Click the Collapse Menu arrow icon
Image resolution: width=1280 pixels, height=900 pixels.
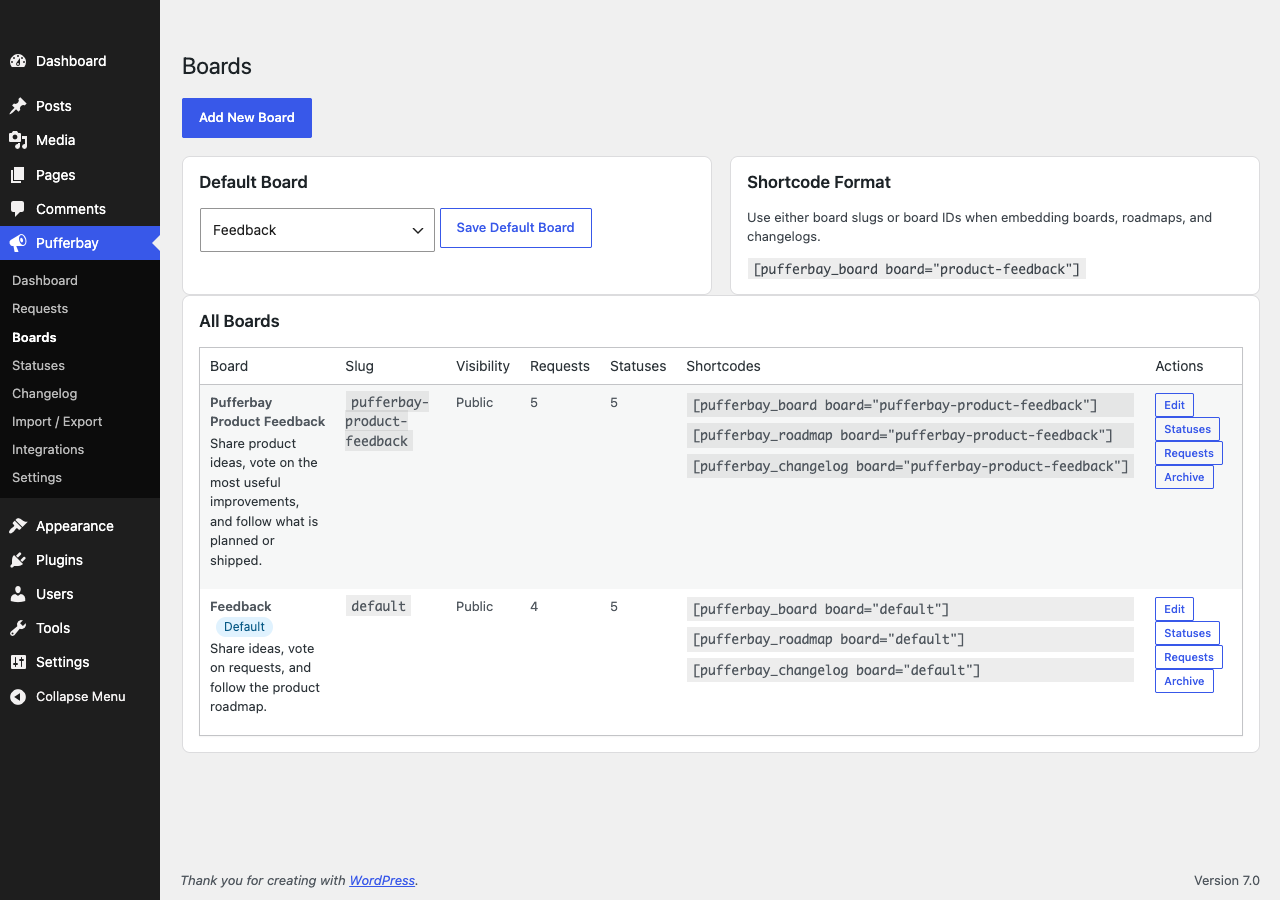click(18, 697)
